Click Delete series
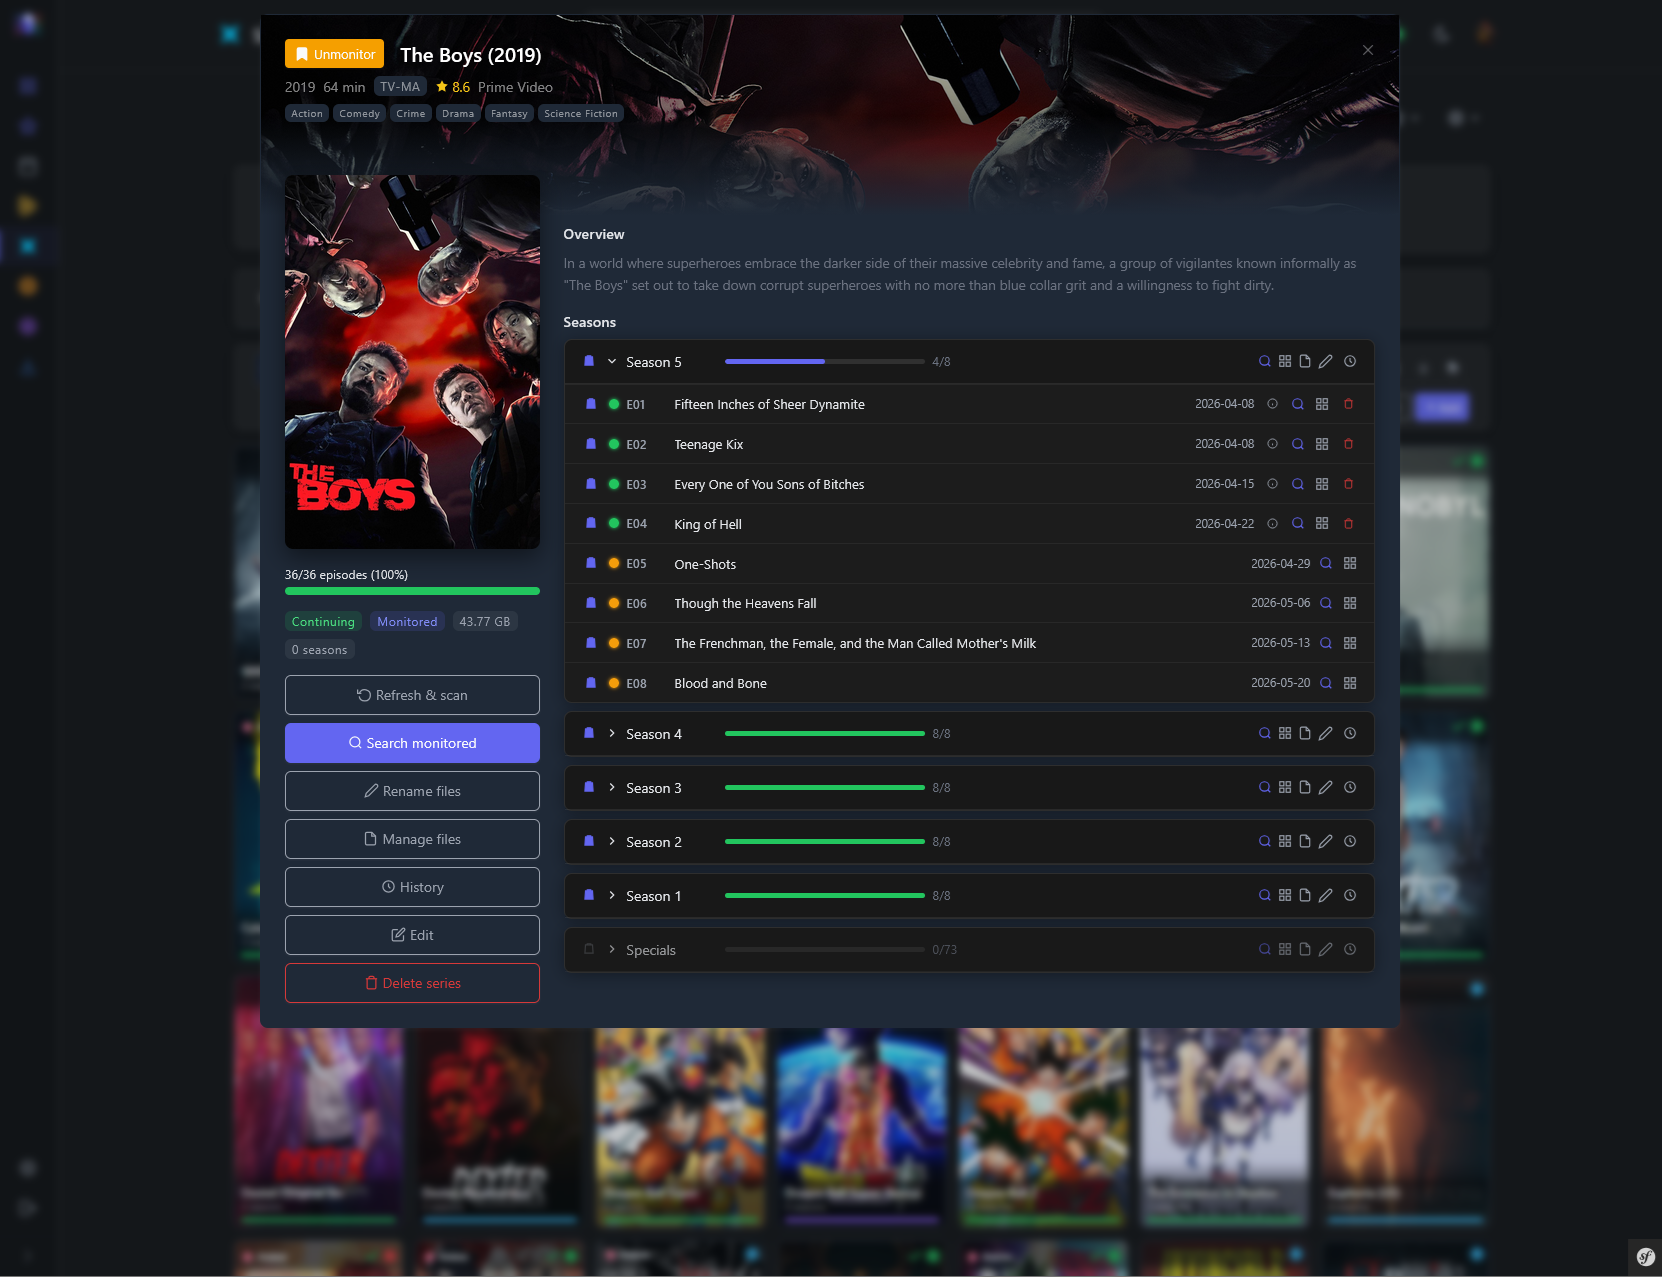Viewport: 1662px width, 1277px height. click(x=412, y=983)
